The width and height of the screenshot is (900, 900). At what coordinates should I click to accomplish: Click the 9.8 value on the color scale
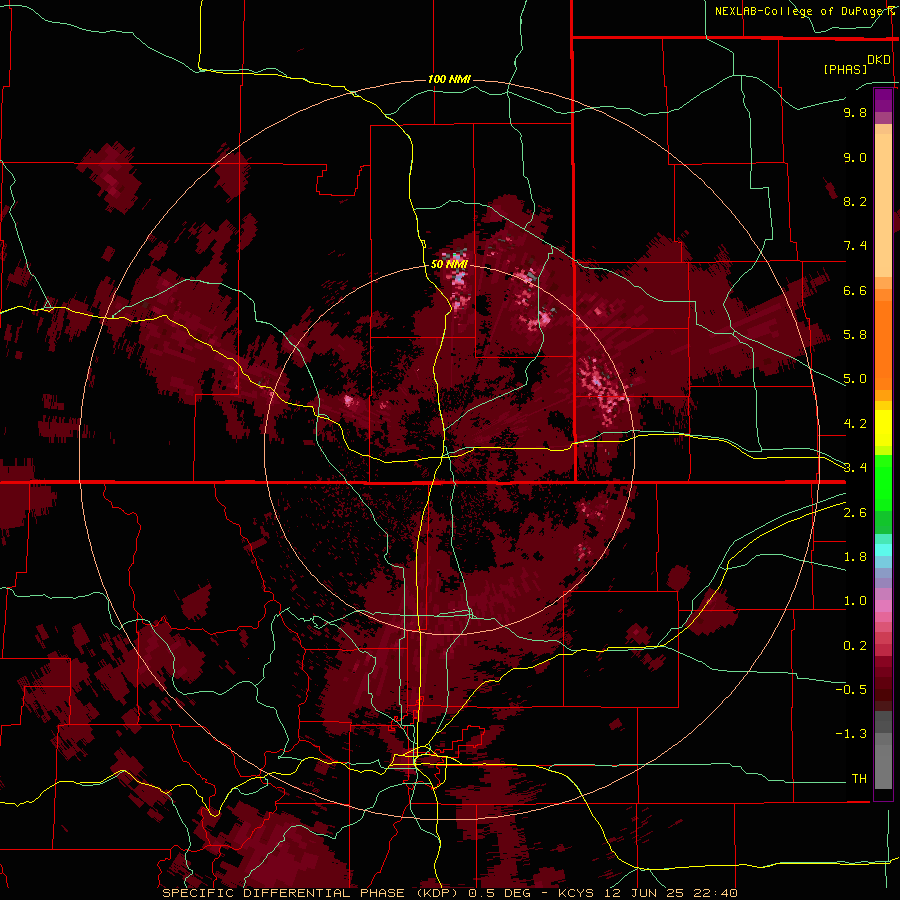pos(855,112)
